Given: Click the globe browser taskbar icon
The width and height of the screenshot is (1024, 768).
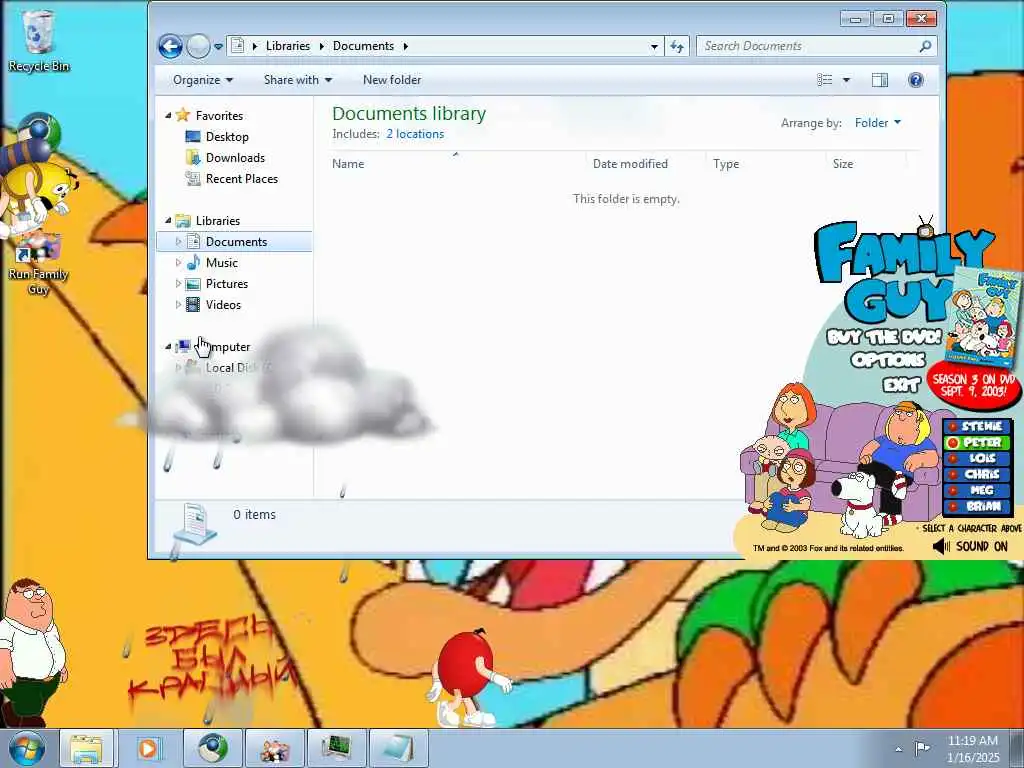Looking at the screenshot, I should [x=212, y=748].
